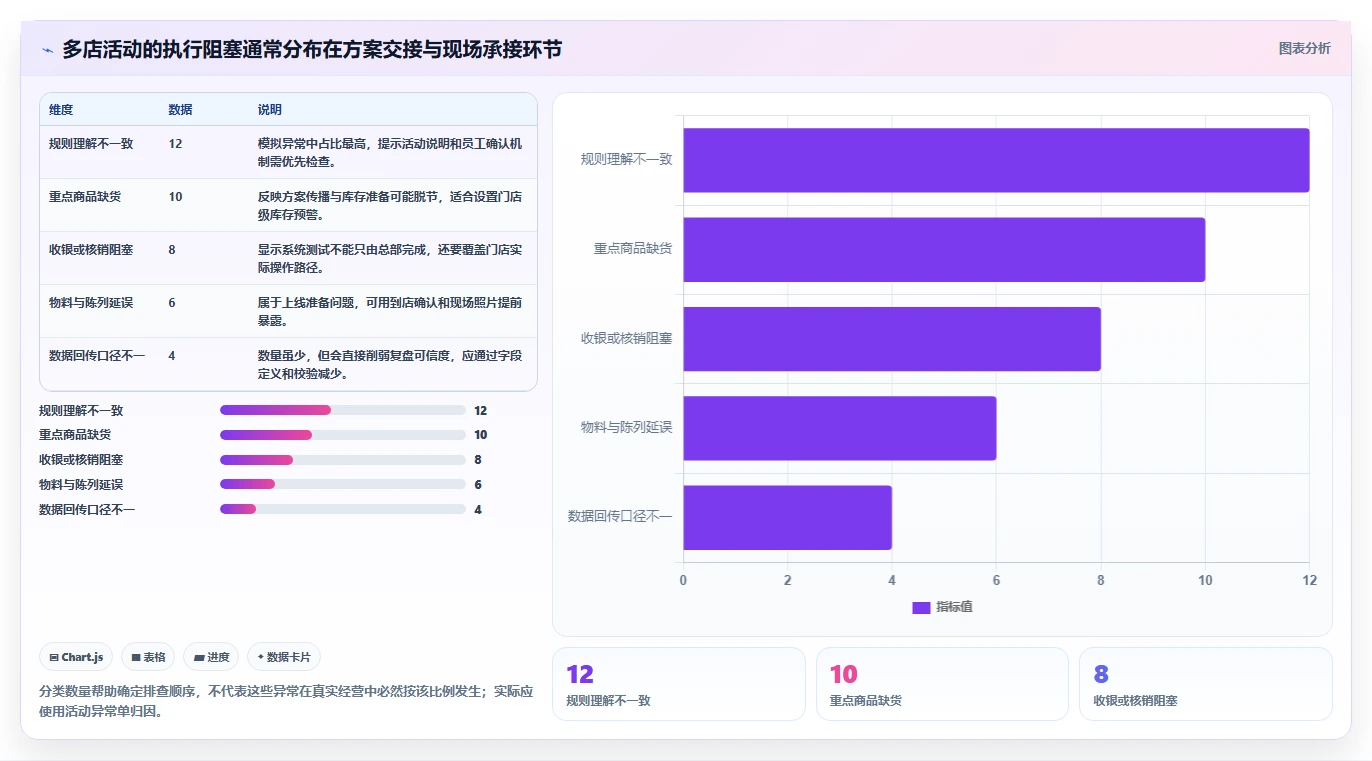
Task: Click the table cell reading 物料与陈列延误
Action: click(x=91, y=303)
